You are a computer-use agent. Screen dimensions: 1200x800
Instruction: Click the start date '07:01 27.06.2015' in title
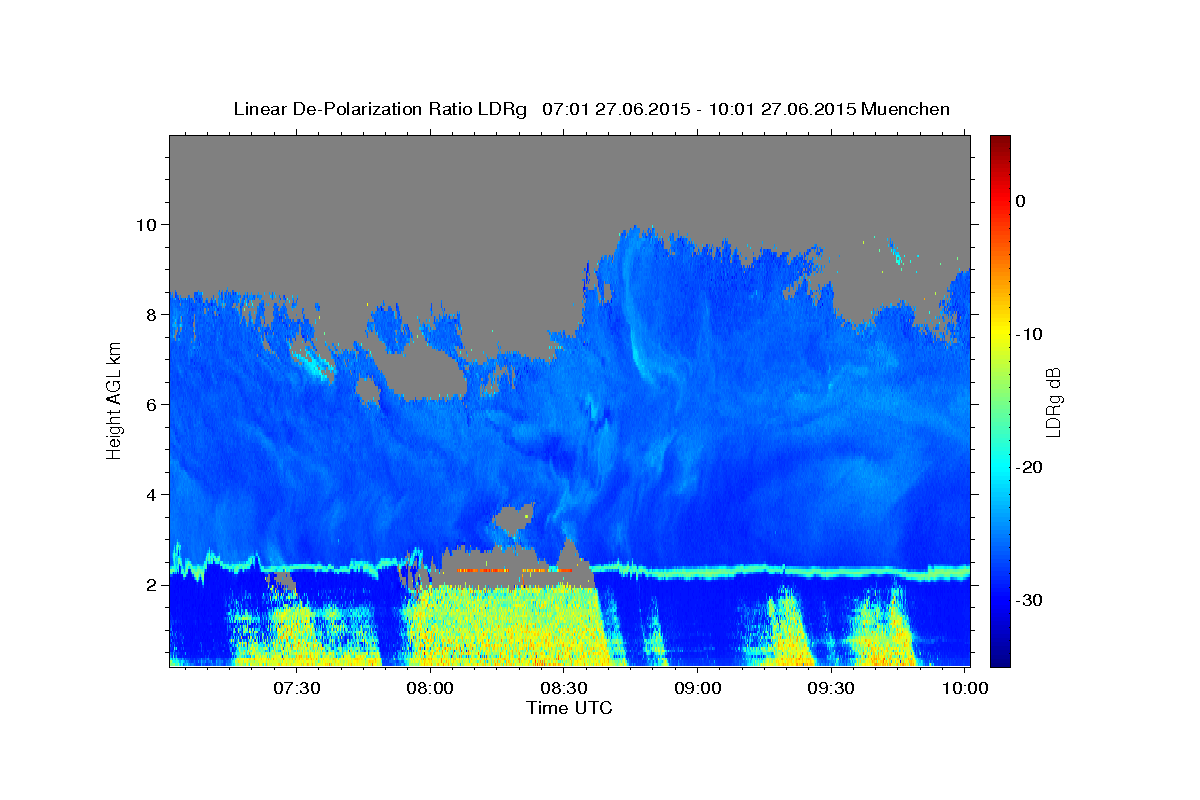point(615,109)
